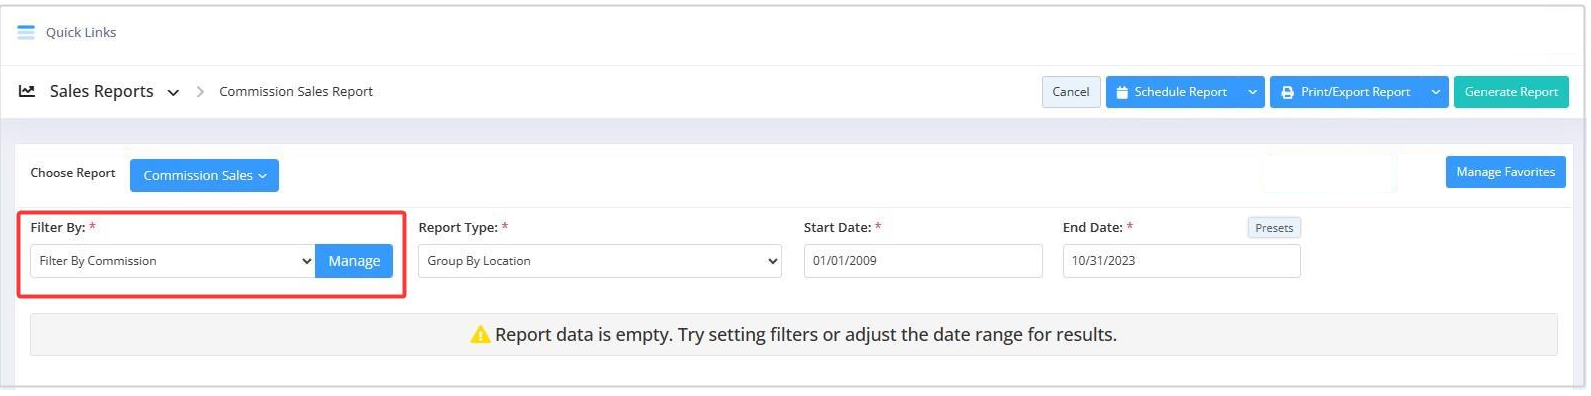Open the Print/Export Report dropdown arrow
This screenshot has height=396, width=1591.
click(1436, 92)
